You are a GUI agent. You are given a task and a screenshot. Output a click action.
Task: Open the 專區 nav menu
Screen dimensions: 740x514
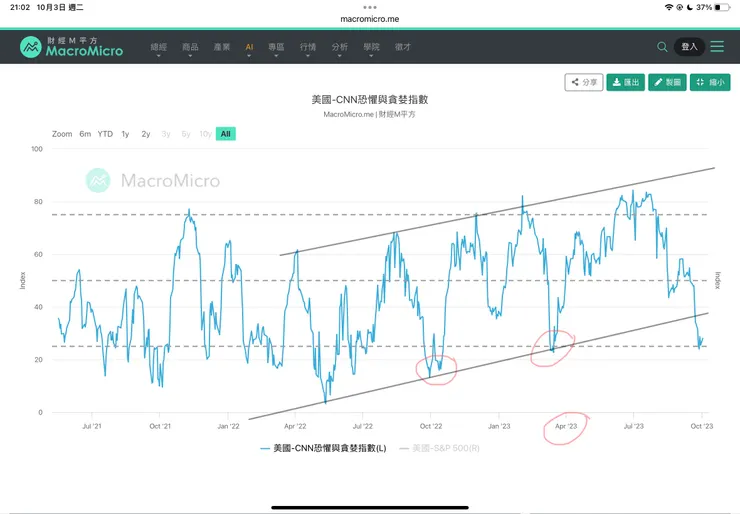click(276, 47)
